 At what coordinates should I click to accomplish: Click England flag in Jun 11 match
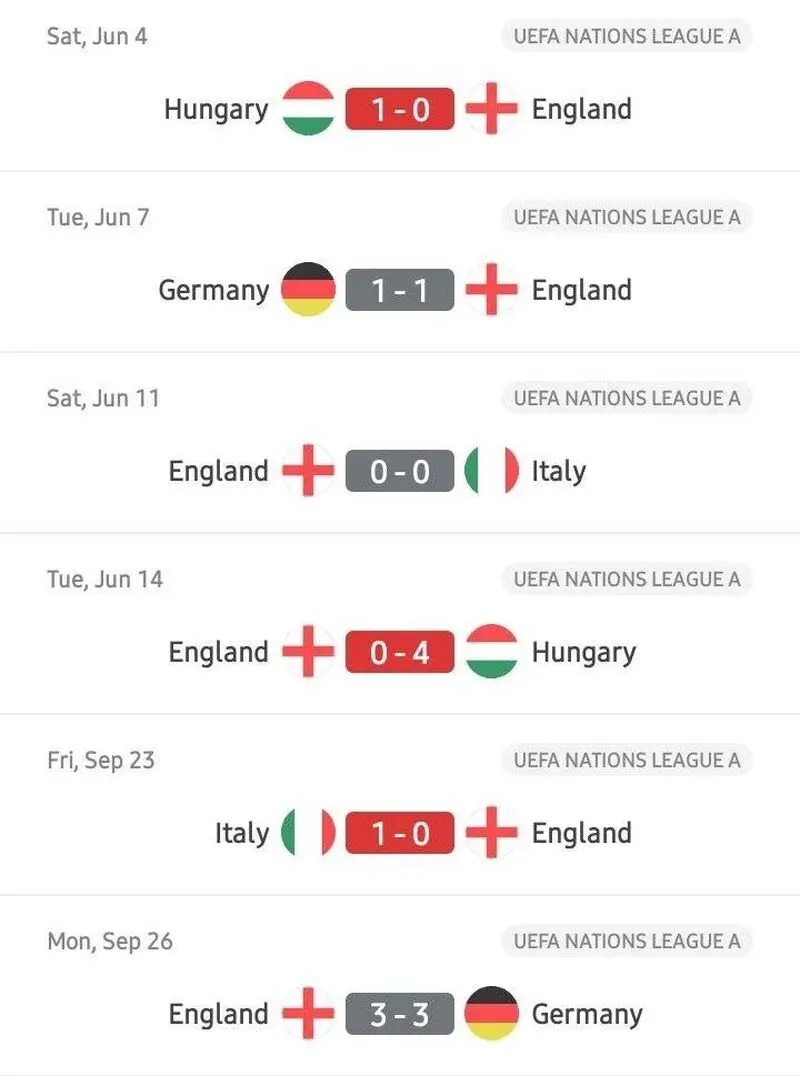[308, 471]
